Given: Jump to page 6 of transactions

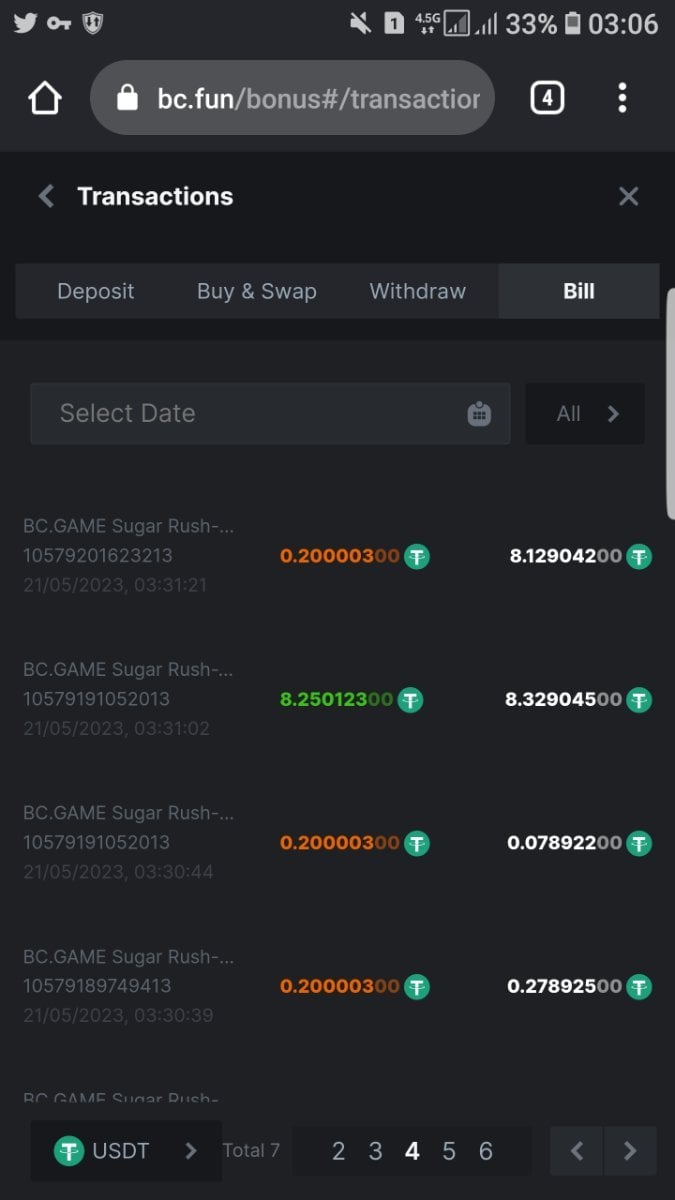Looking at the screenshot, I should (486, 1151).
